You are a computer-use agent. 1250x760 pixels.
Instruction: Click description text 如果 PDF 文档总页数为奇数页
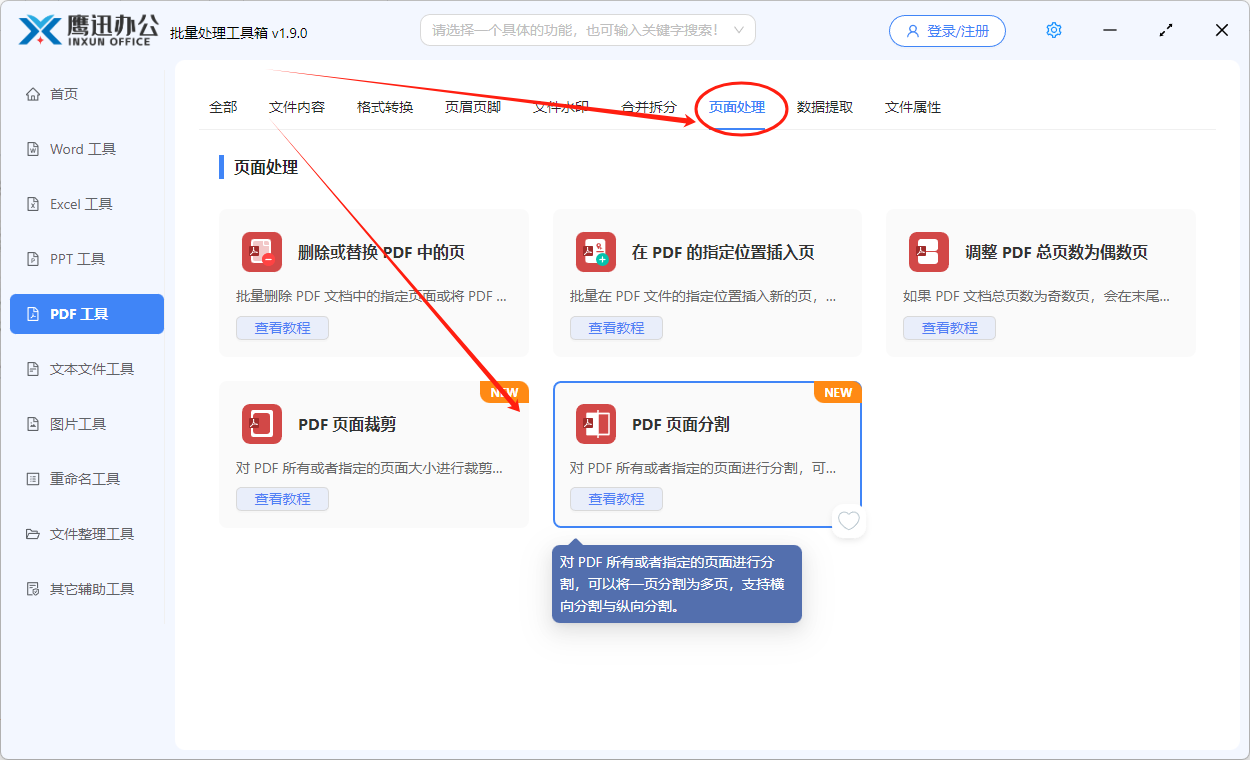[x=1036, y=297]
